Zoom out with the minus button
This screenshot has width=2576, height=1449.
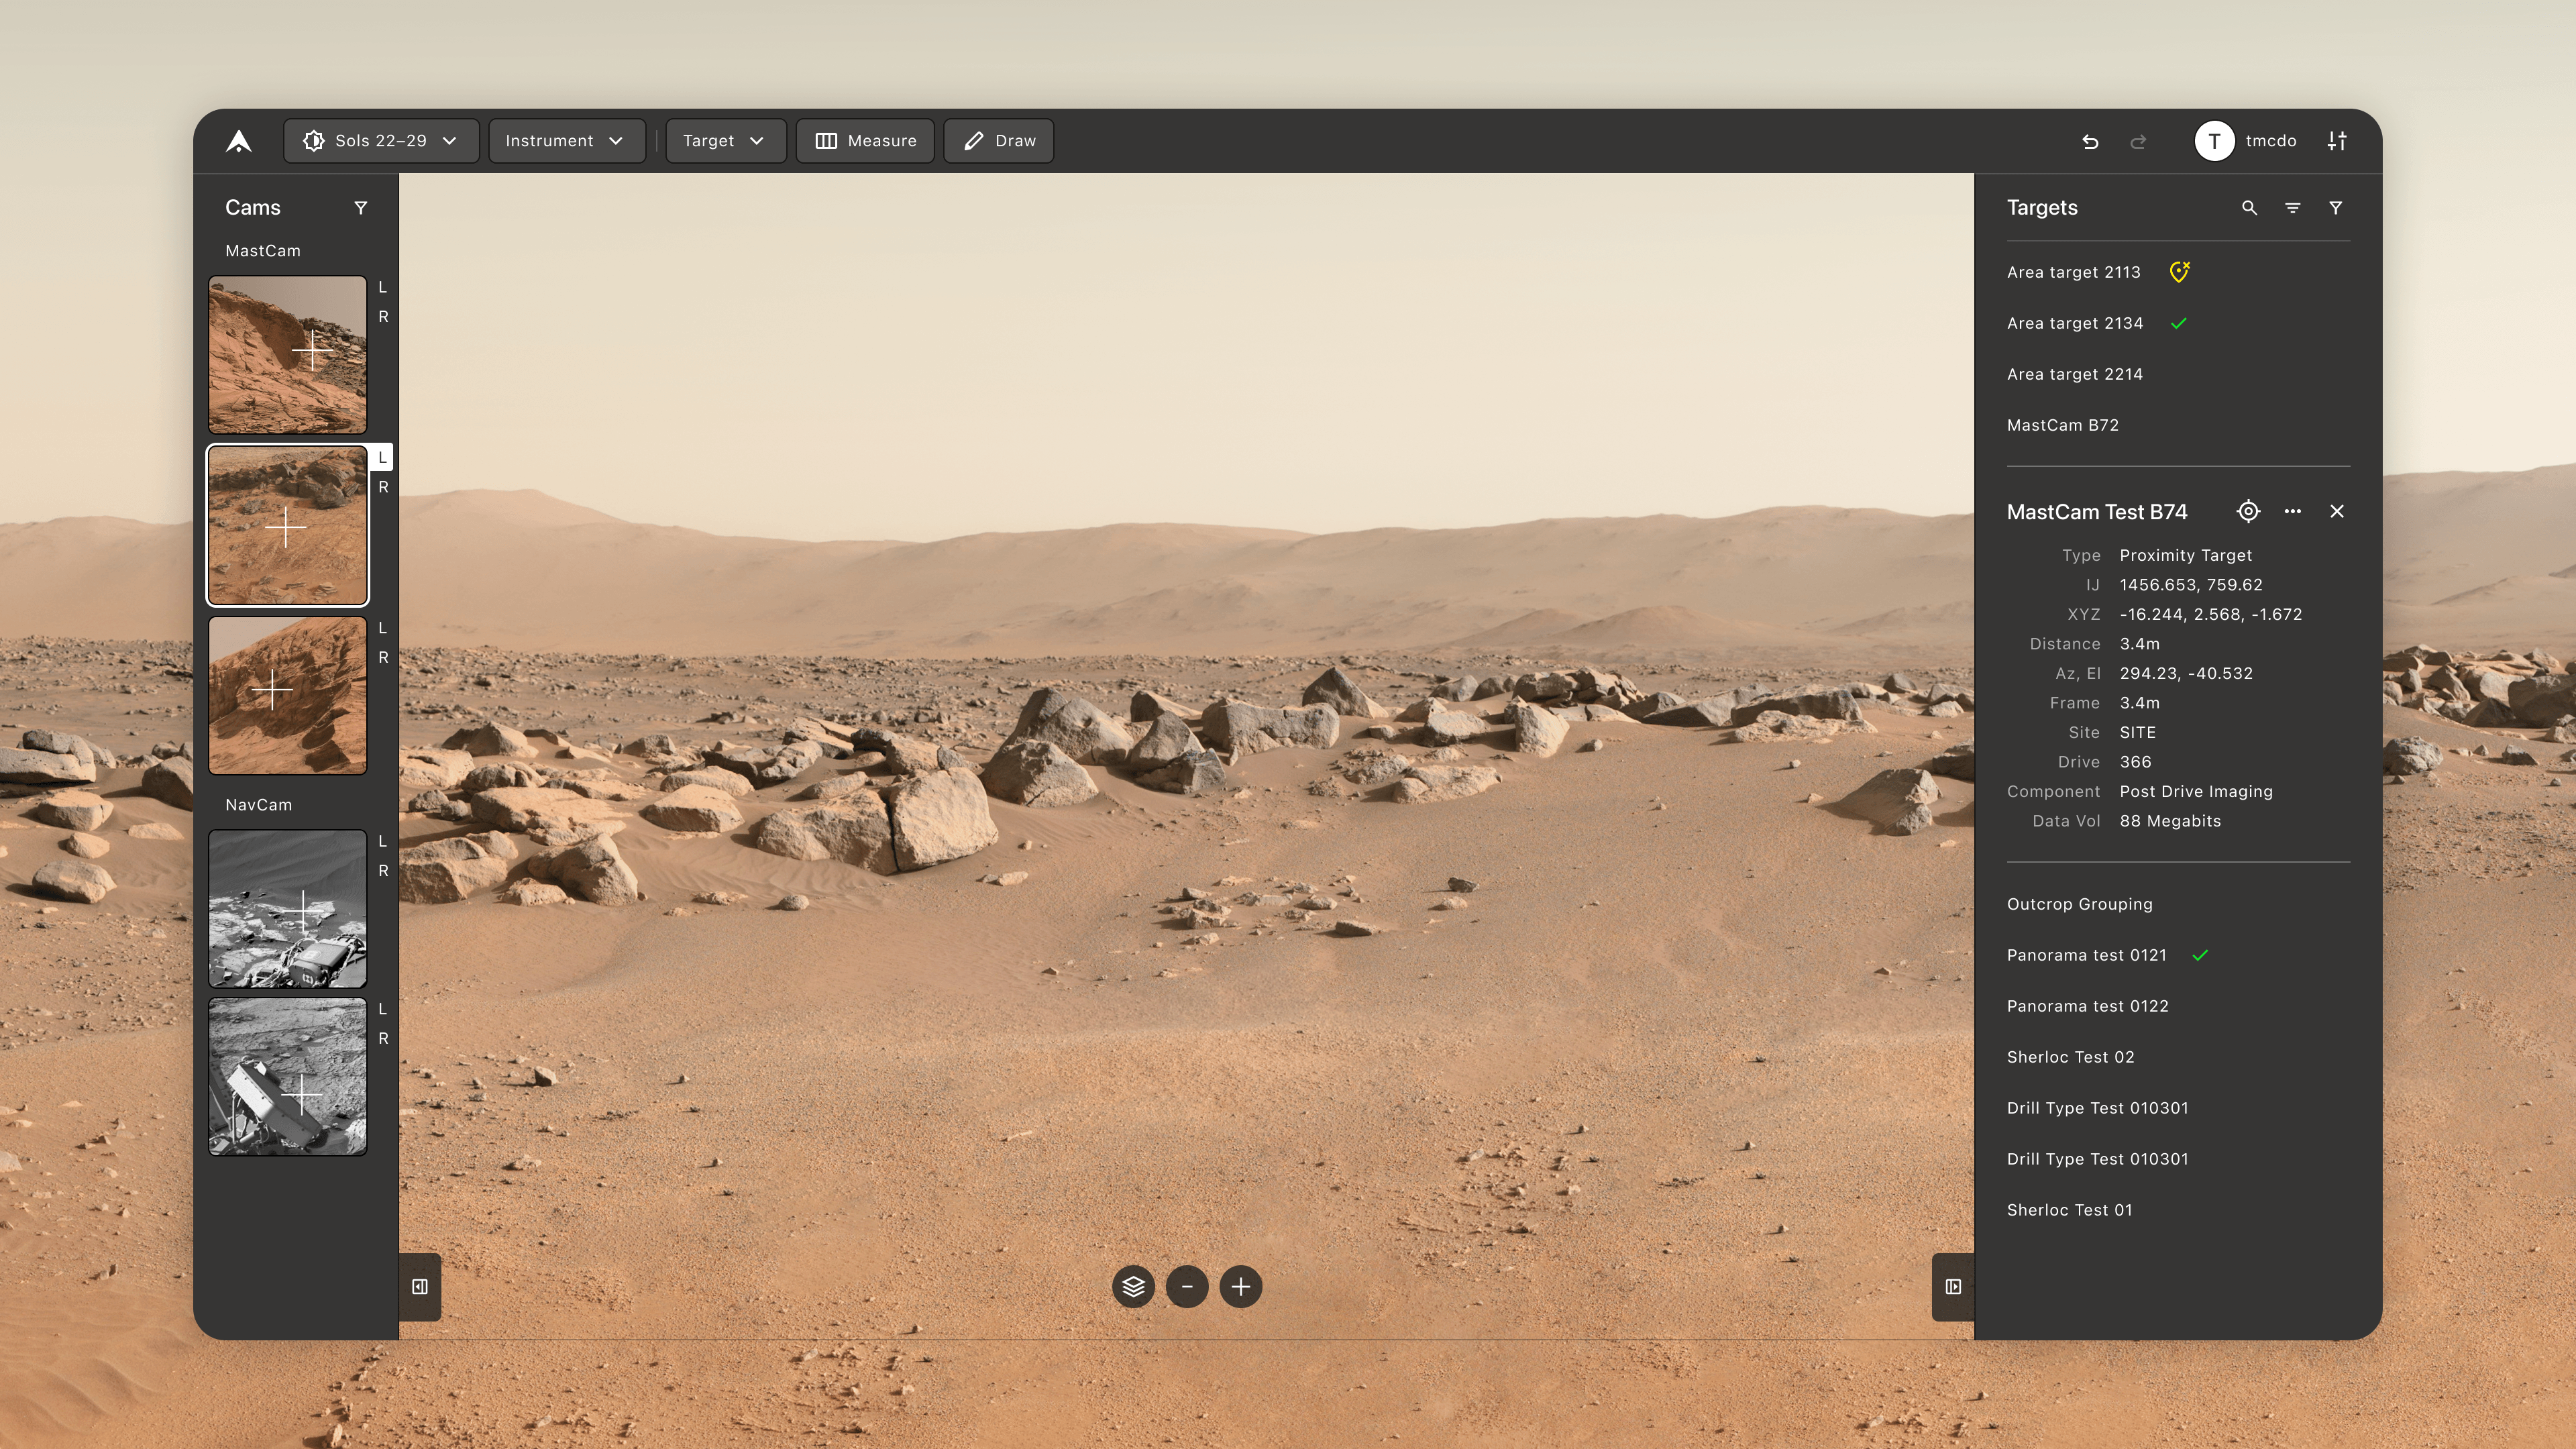(x=1187, y=1287)
